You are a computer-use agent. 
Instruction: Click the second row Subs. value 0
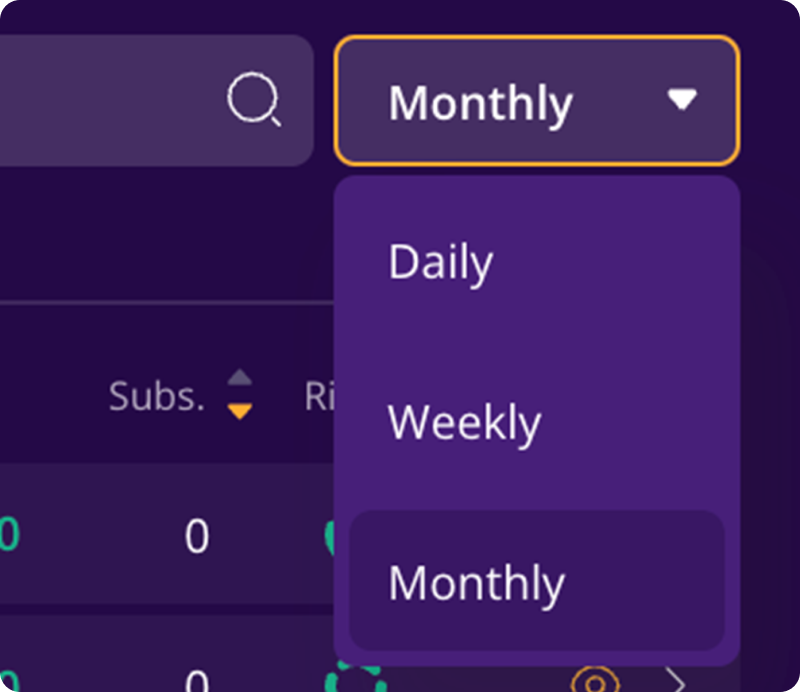pos(197,681)
